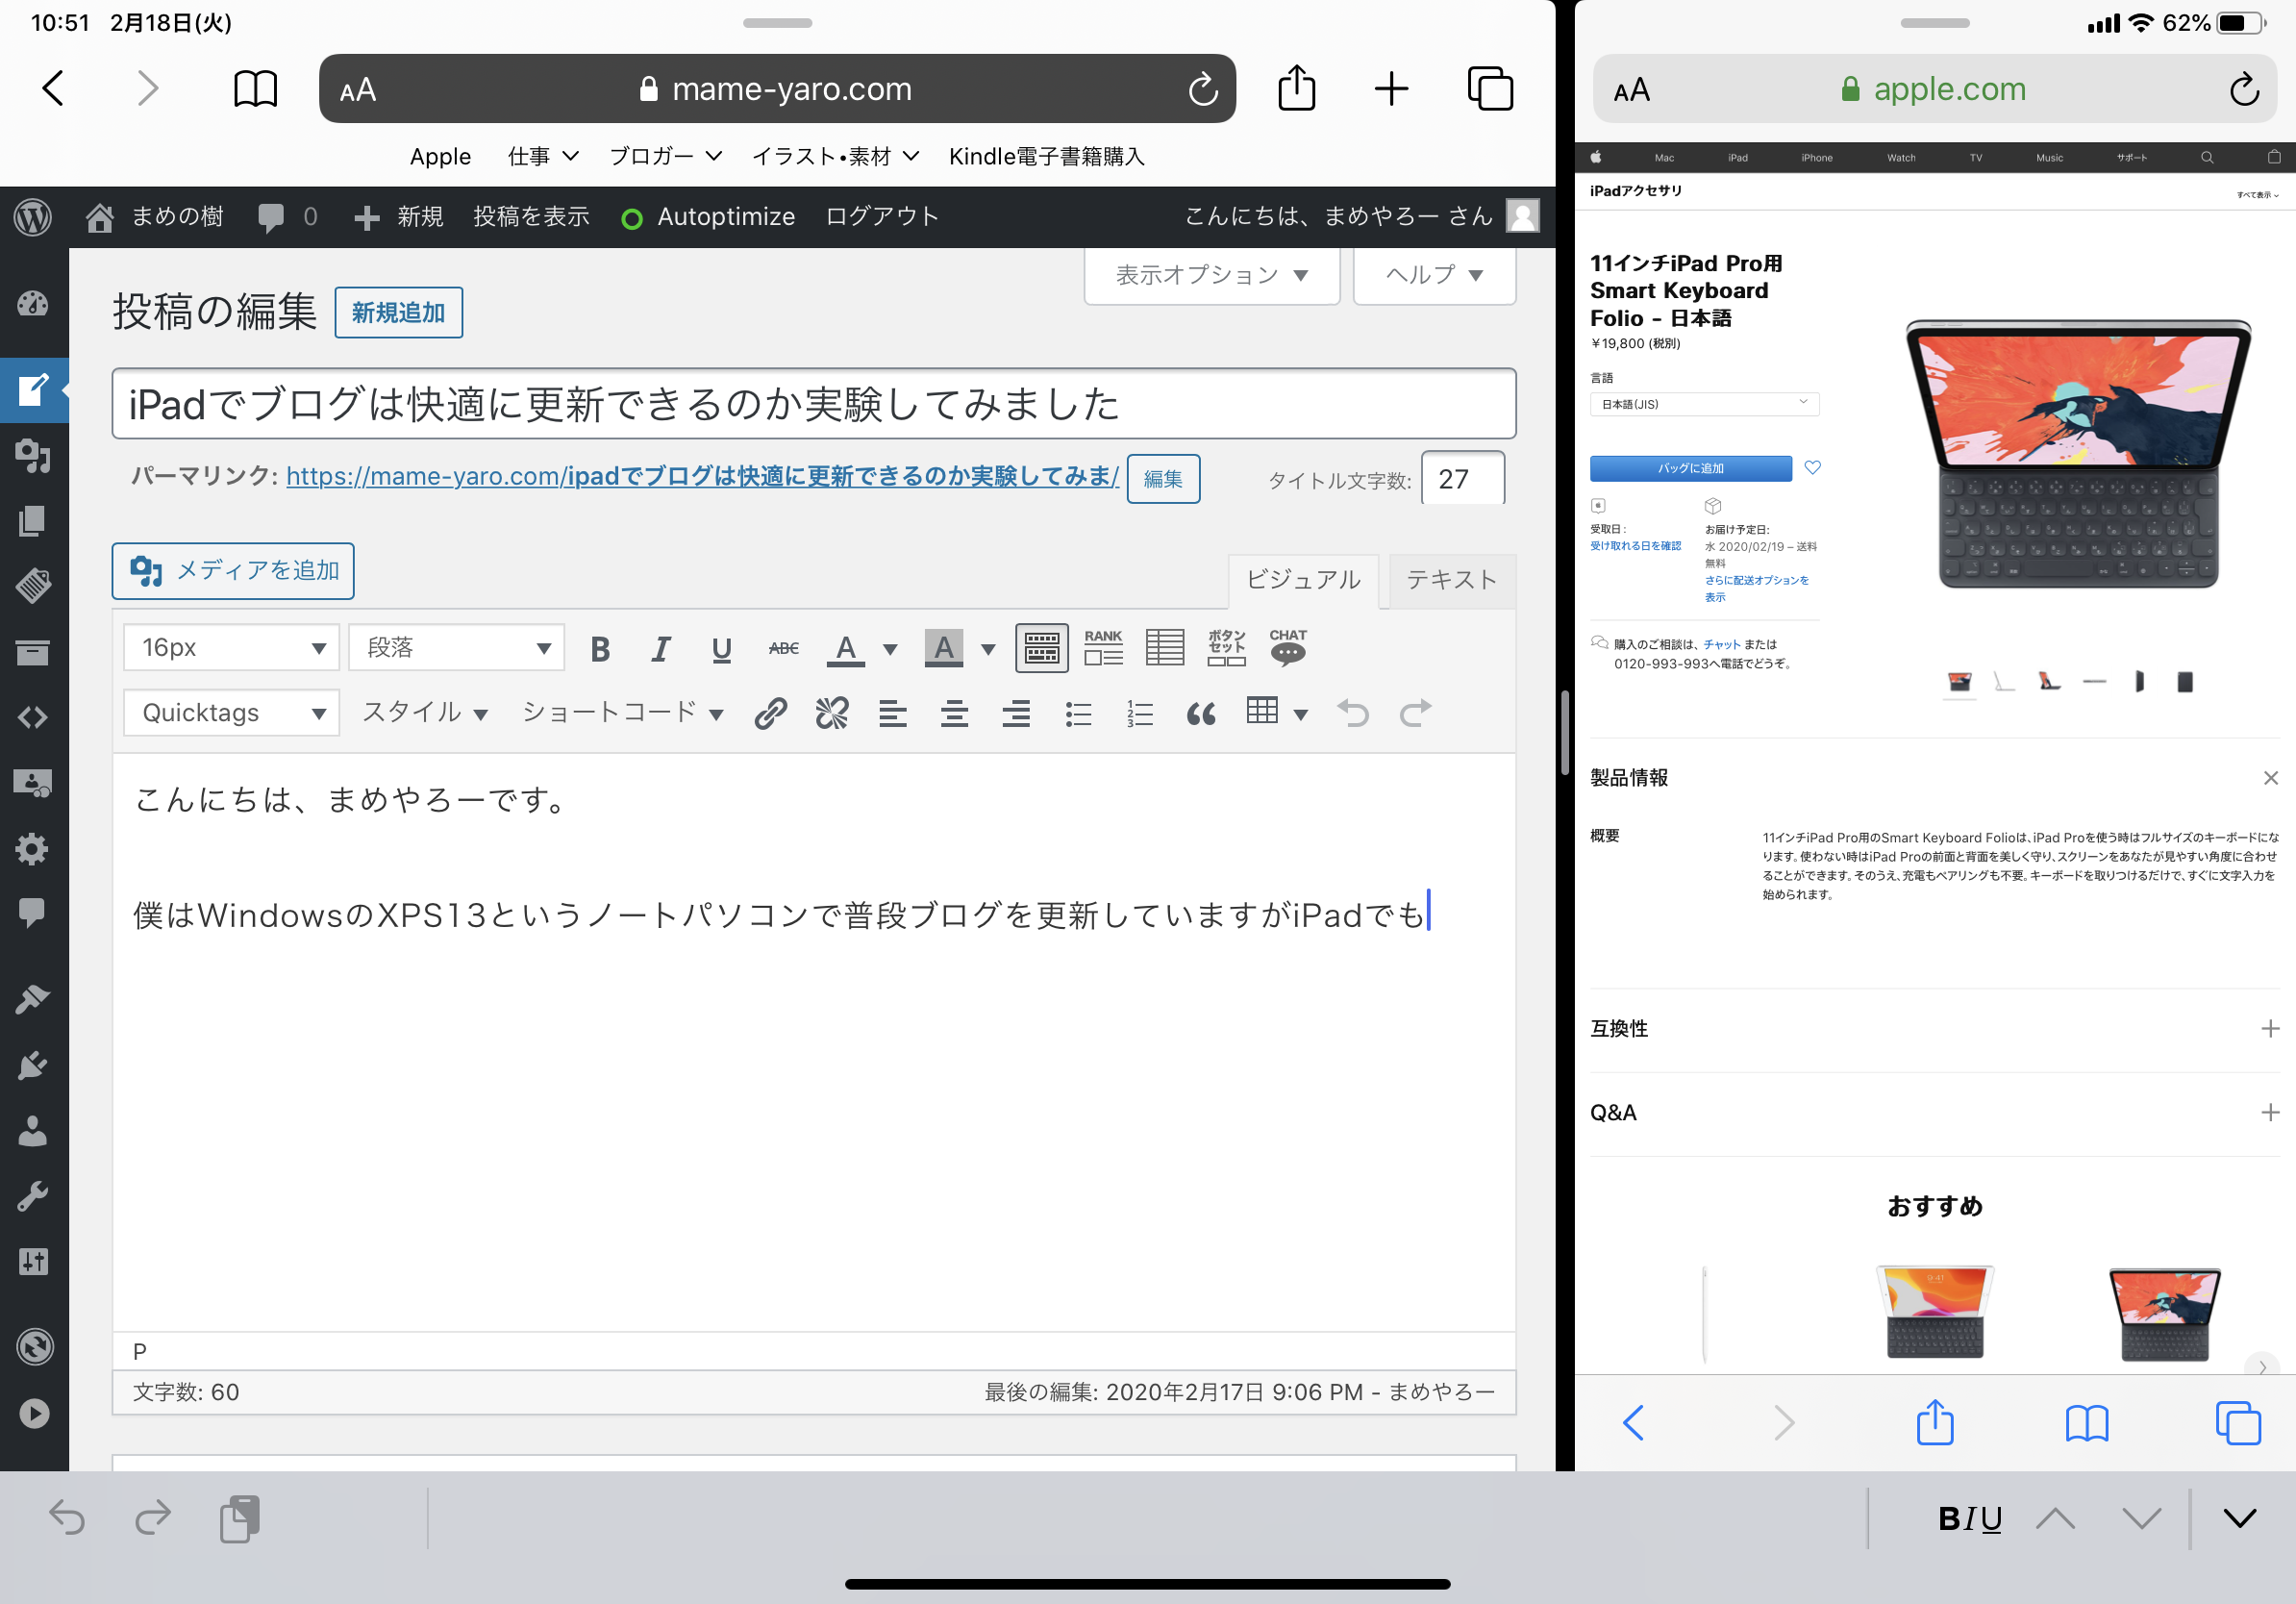Click the insert link icon
The height and width of the screenshot is (1604, 2296).
pos(770,713)
